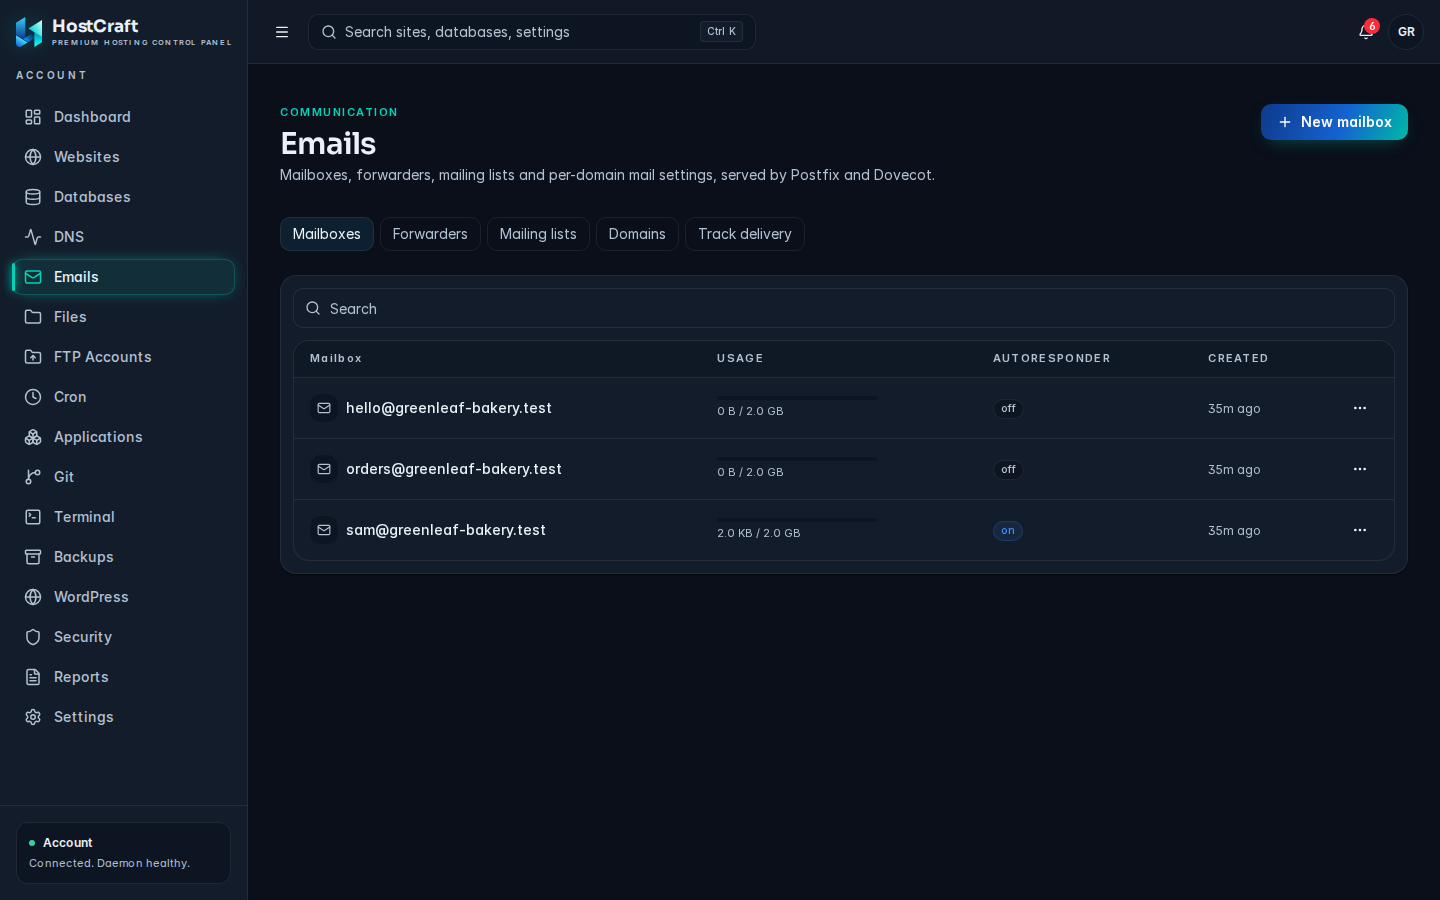Switch to the Domains tab
The width and height of the screenshot is (1440, 900).
[637, 234]
